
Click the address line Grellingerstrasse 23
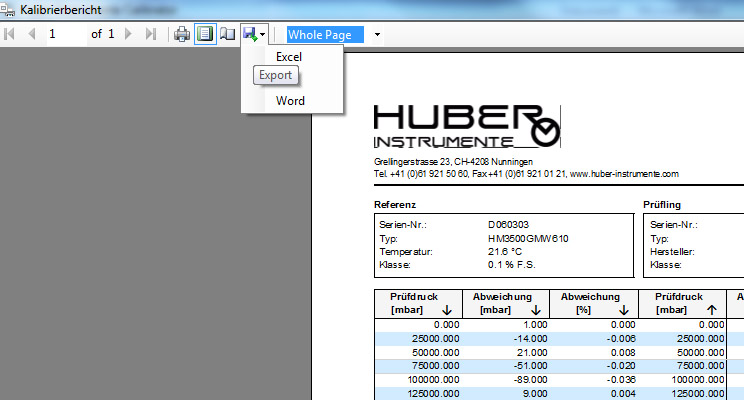pos(453,162)
